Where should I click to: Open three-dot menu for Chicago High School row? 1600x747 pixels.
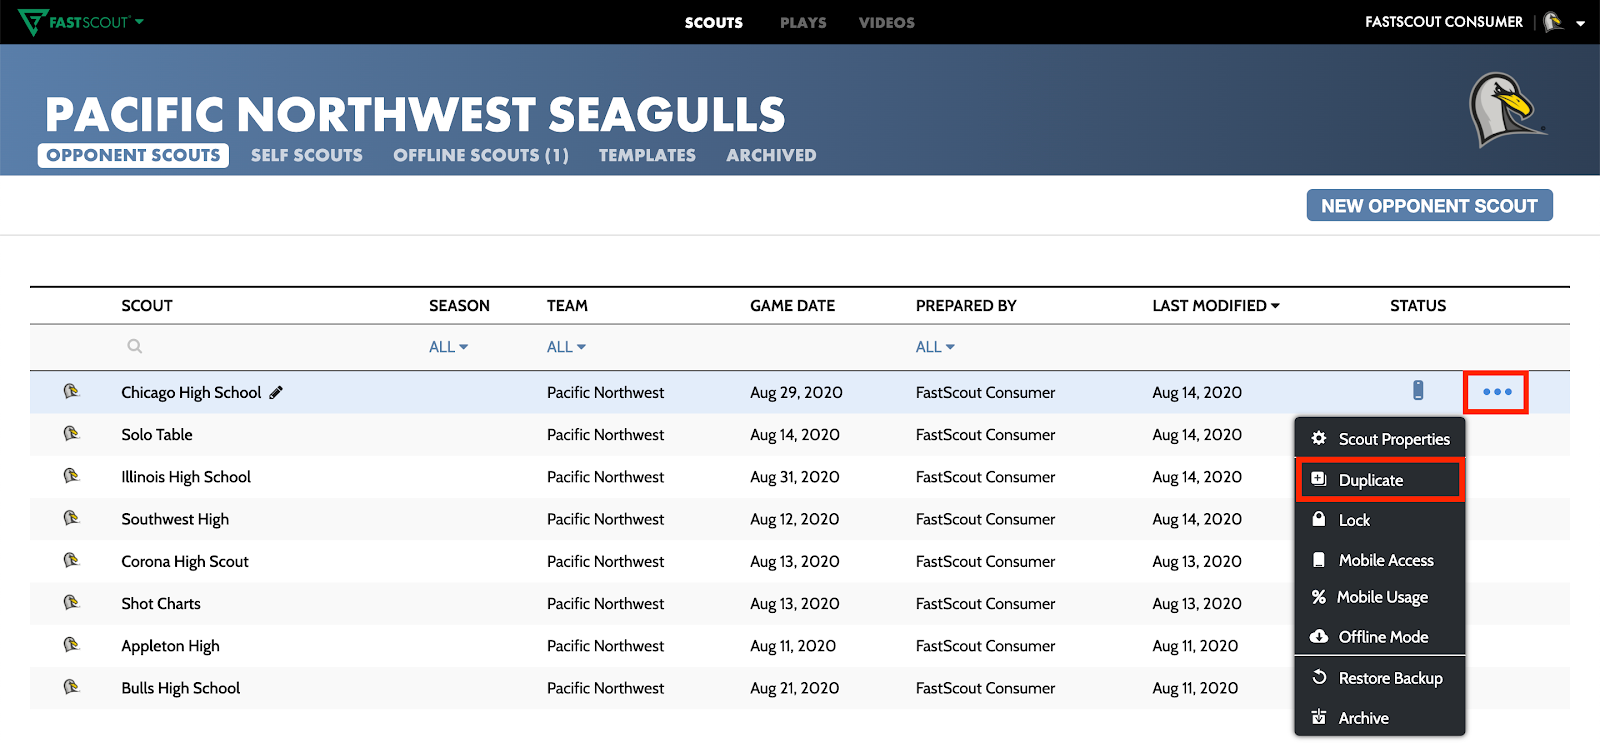[x=1497, y=392]
